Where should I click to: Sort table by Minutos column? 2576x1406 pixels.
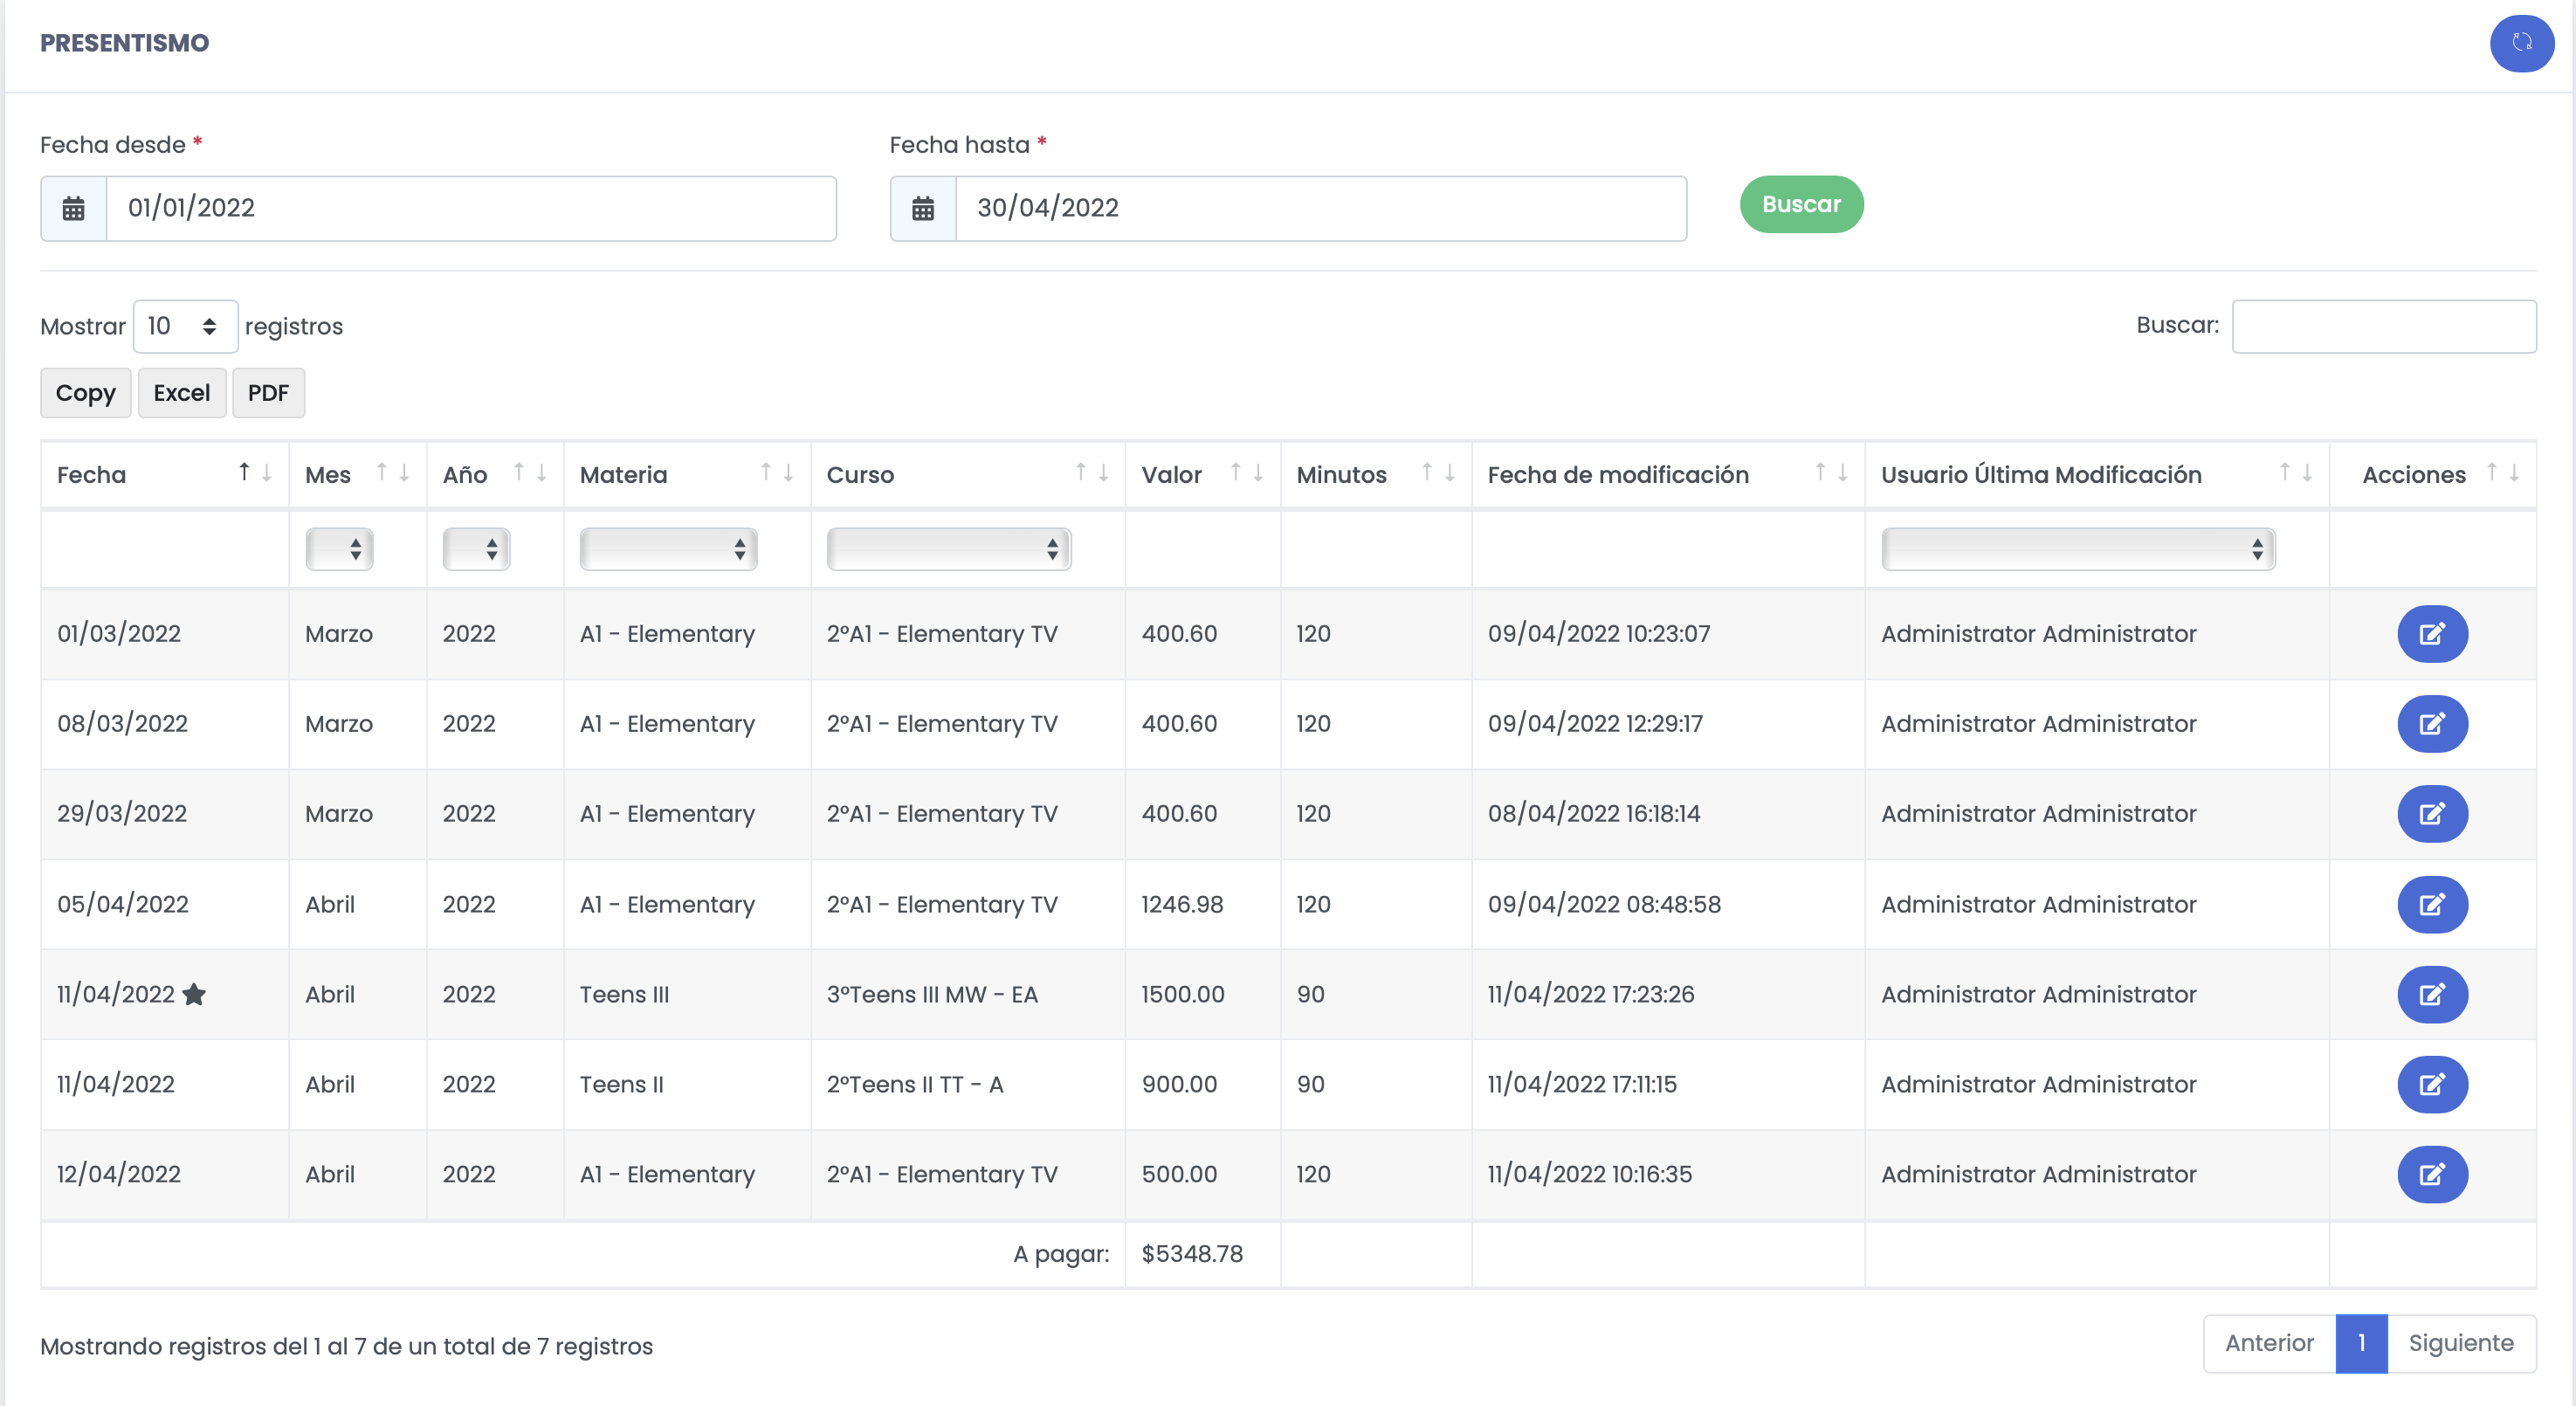tap(1376, 475)
